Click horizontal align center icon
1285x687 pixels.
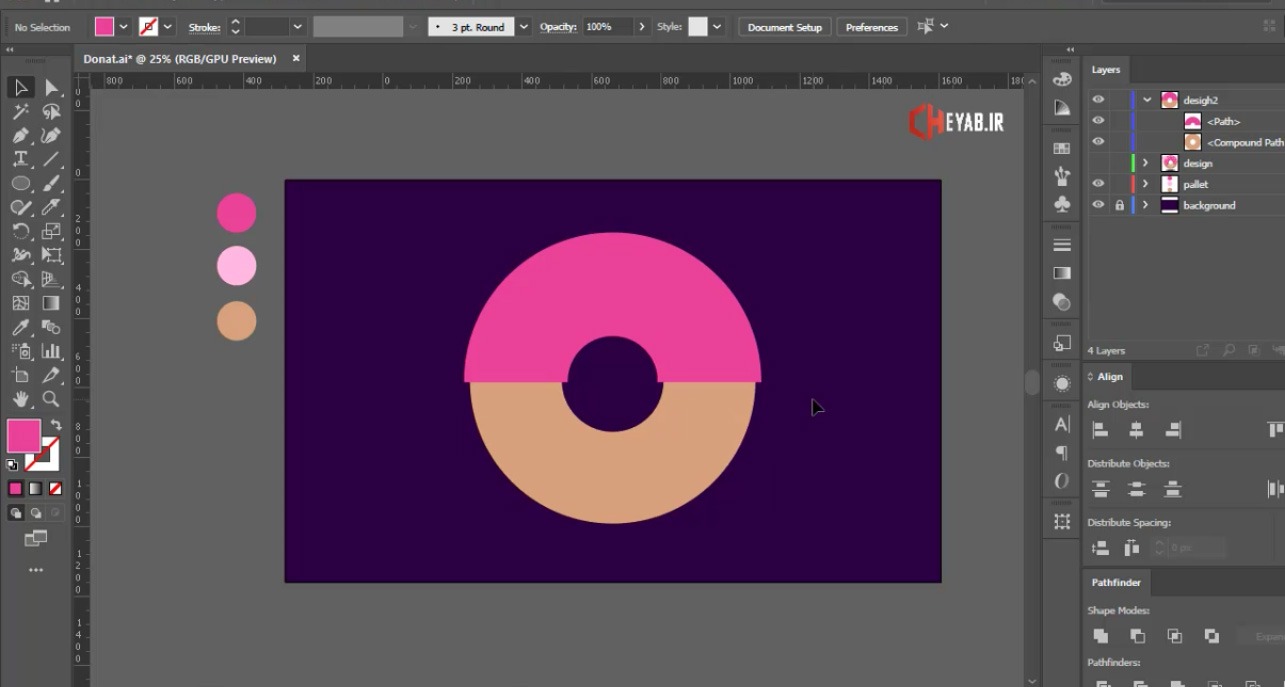[1136, 430]
